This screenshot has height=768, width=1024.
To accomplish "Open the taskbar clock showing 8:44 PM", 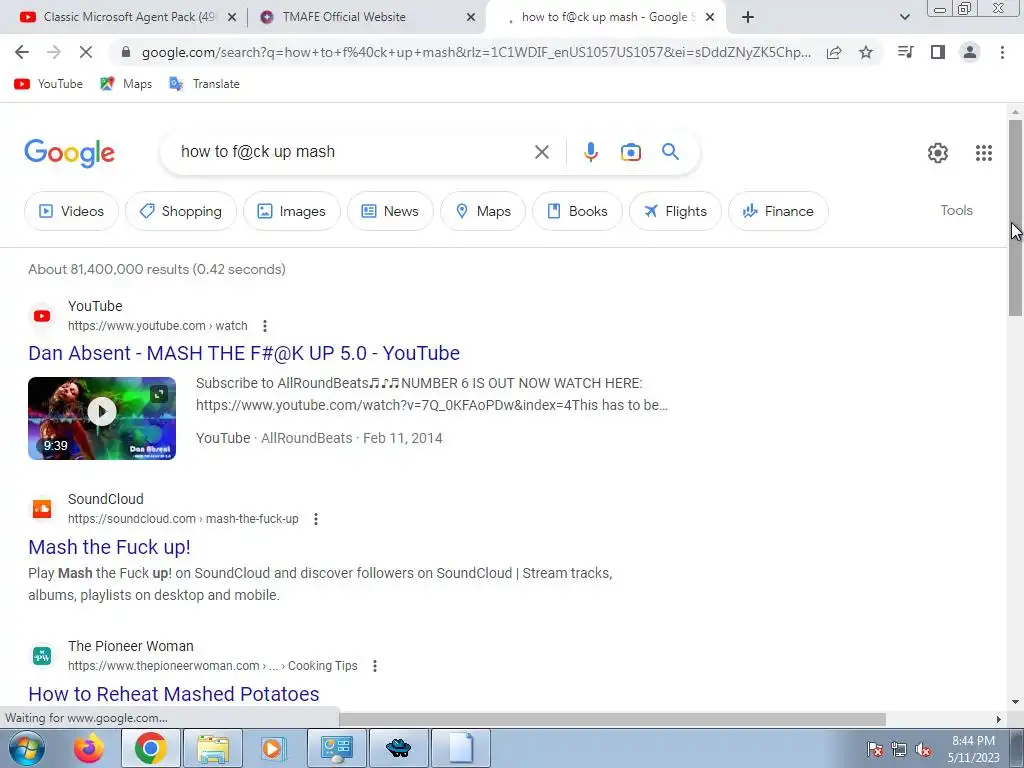I will click(974, 749).
